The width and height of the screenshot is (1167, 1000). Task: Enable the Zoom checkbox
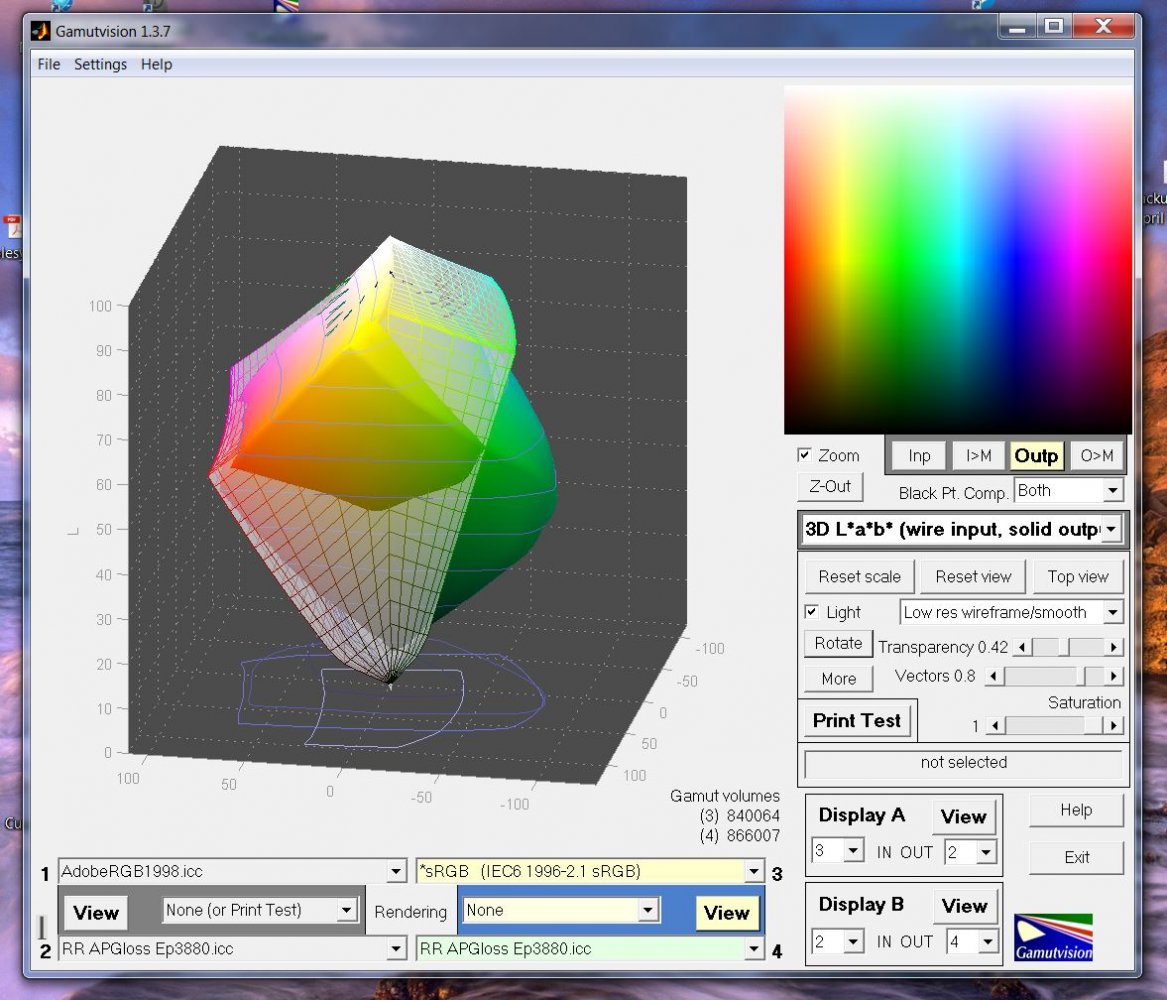click(x=805, y=455)
